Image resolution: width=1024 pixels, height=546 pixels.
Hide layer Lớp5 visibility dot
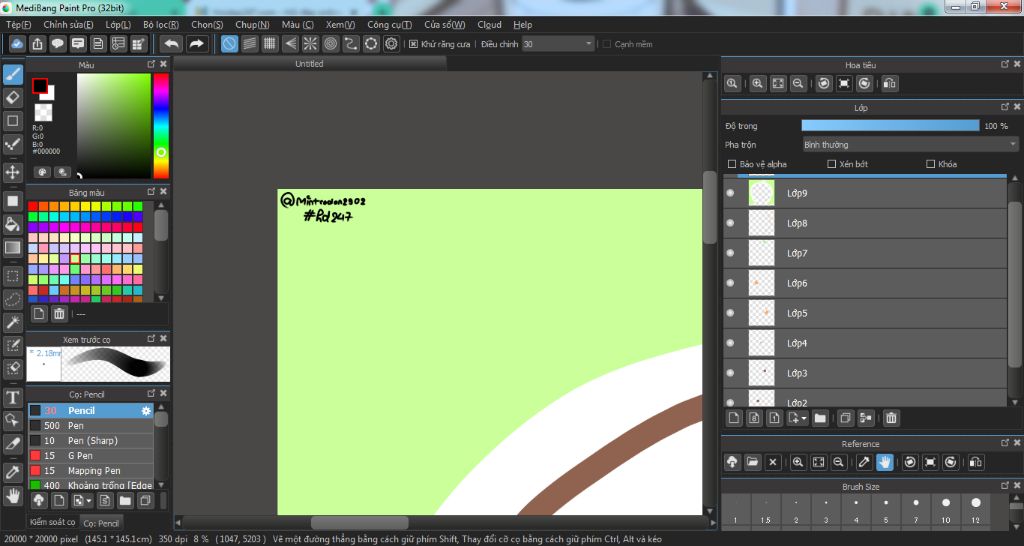pos(731,313)
